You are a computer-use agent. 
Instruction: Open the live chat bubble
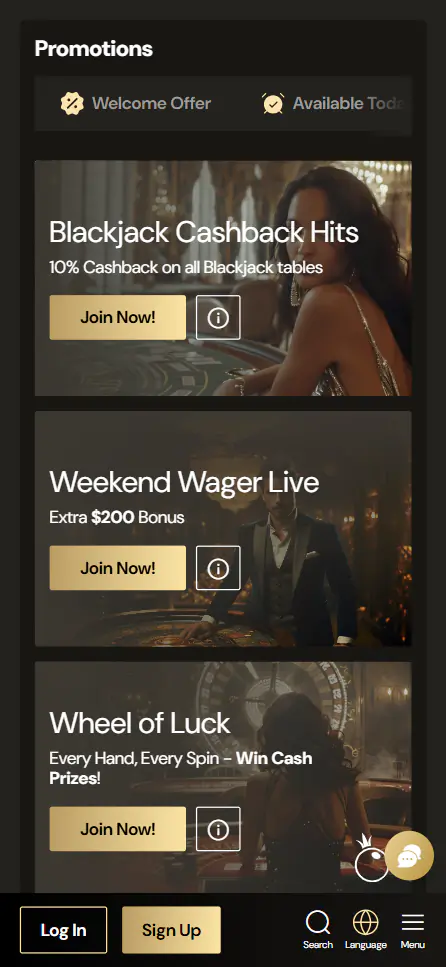pyautogui.click(x=410, y=856)
